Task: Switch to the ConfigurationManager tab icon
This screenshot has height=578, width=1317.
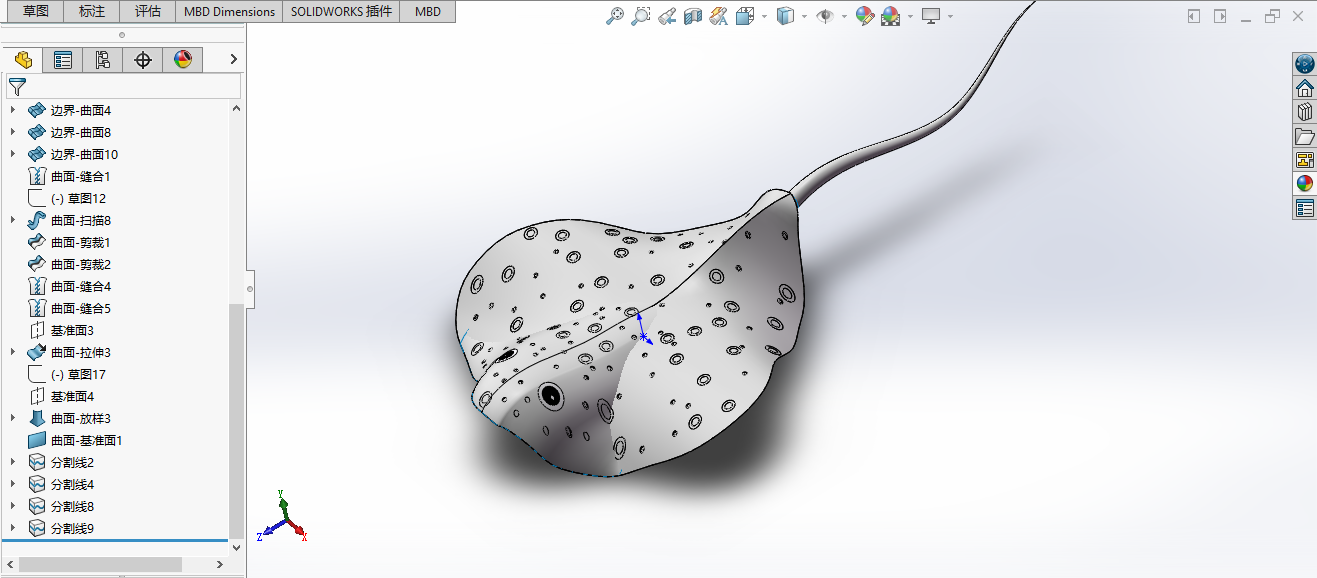Action: click(103, 60)
